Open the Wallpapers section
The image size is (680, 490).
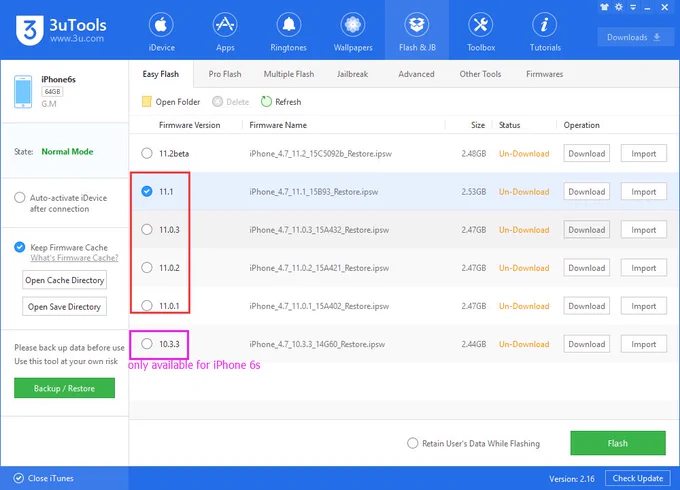pos(353,32)
